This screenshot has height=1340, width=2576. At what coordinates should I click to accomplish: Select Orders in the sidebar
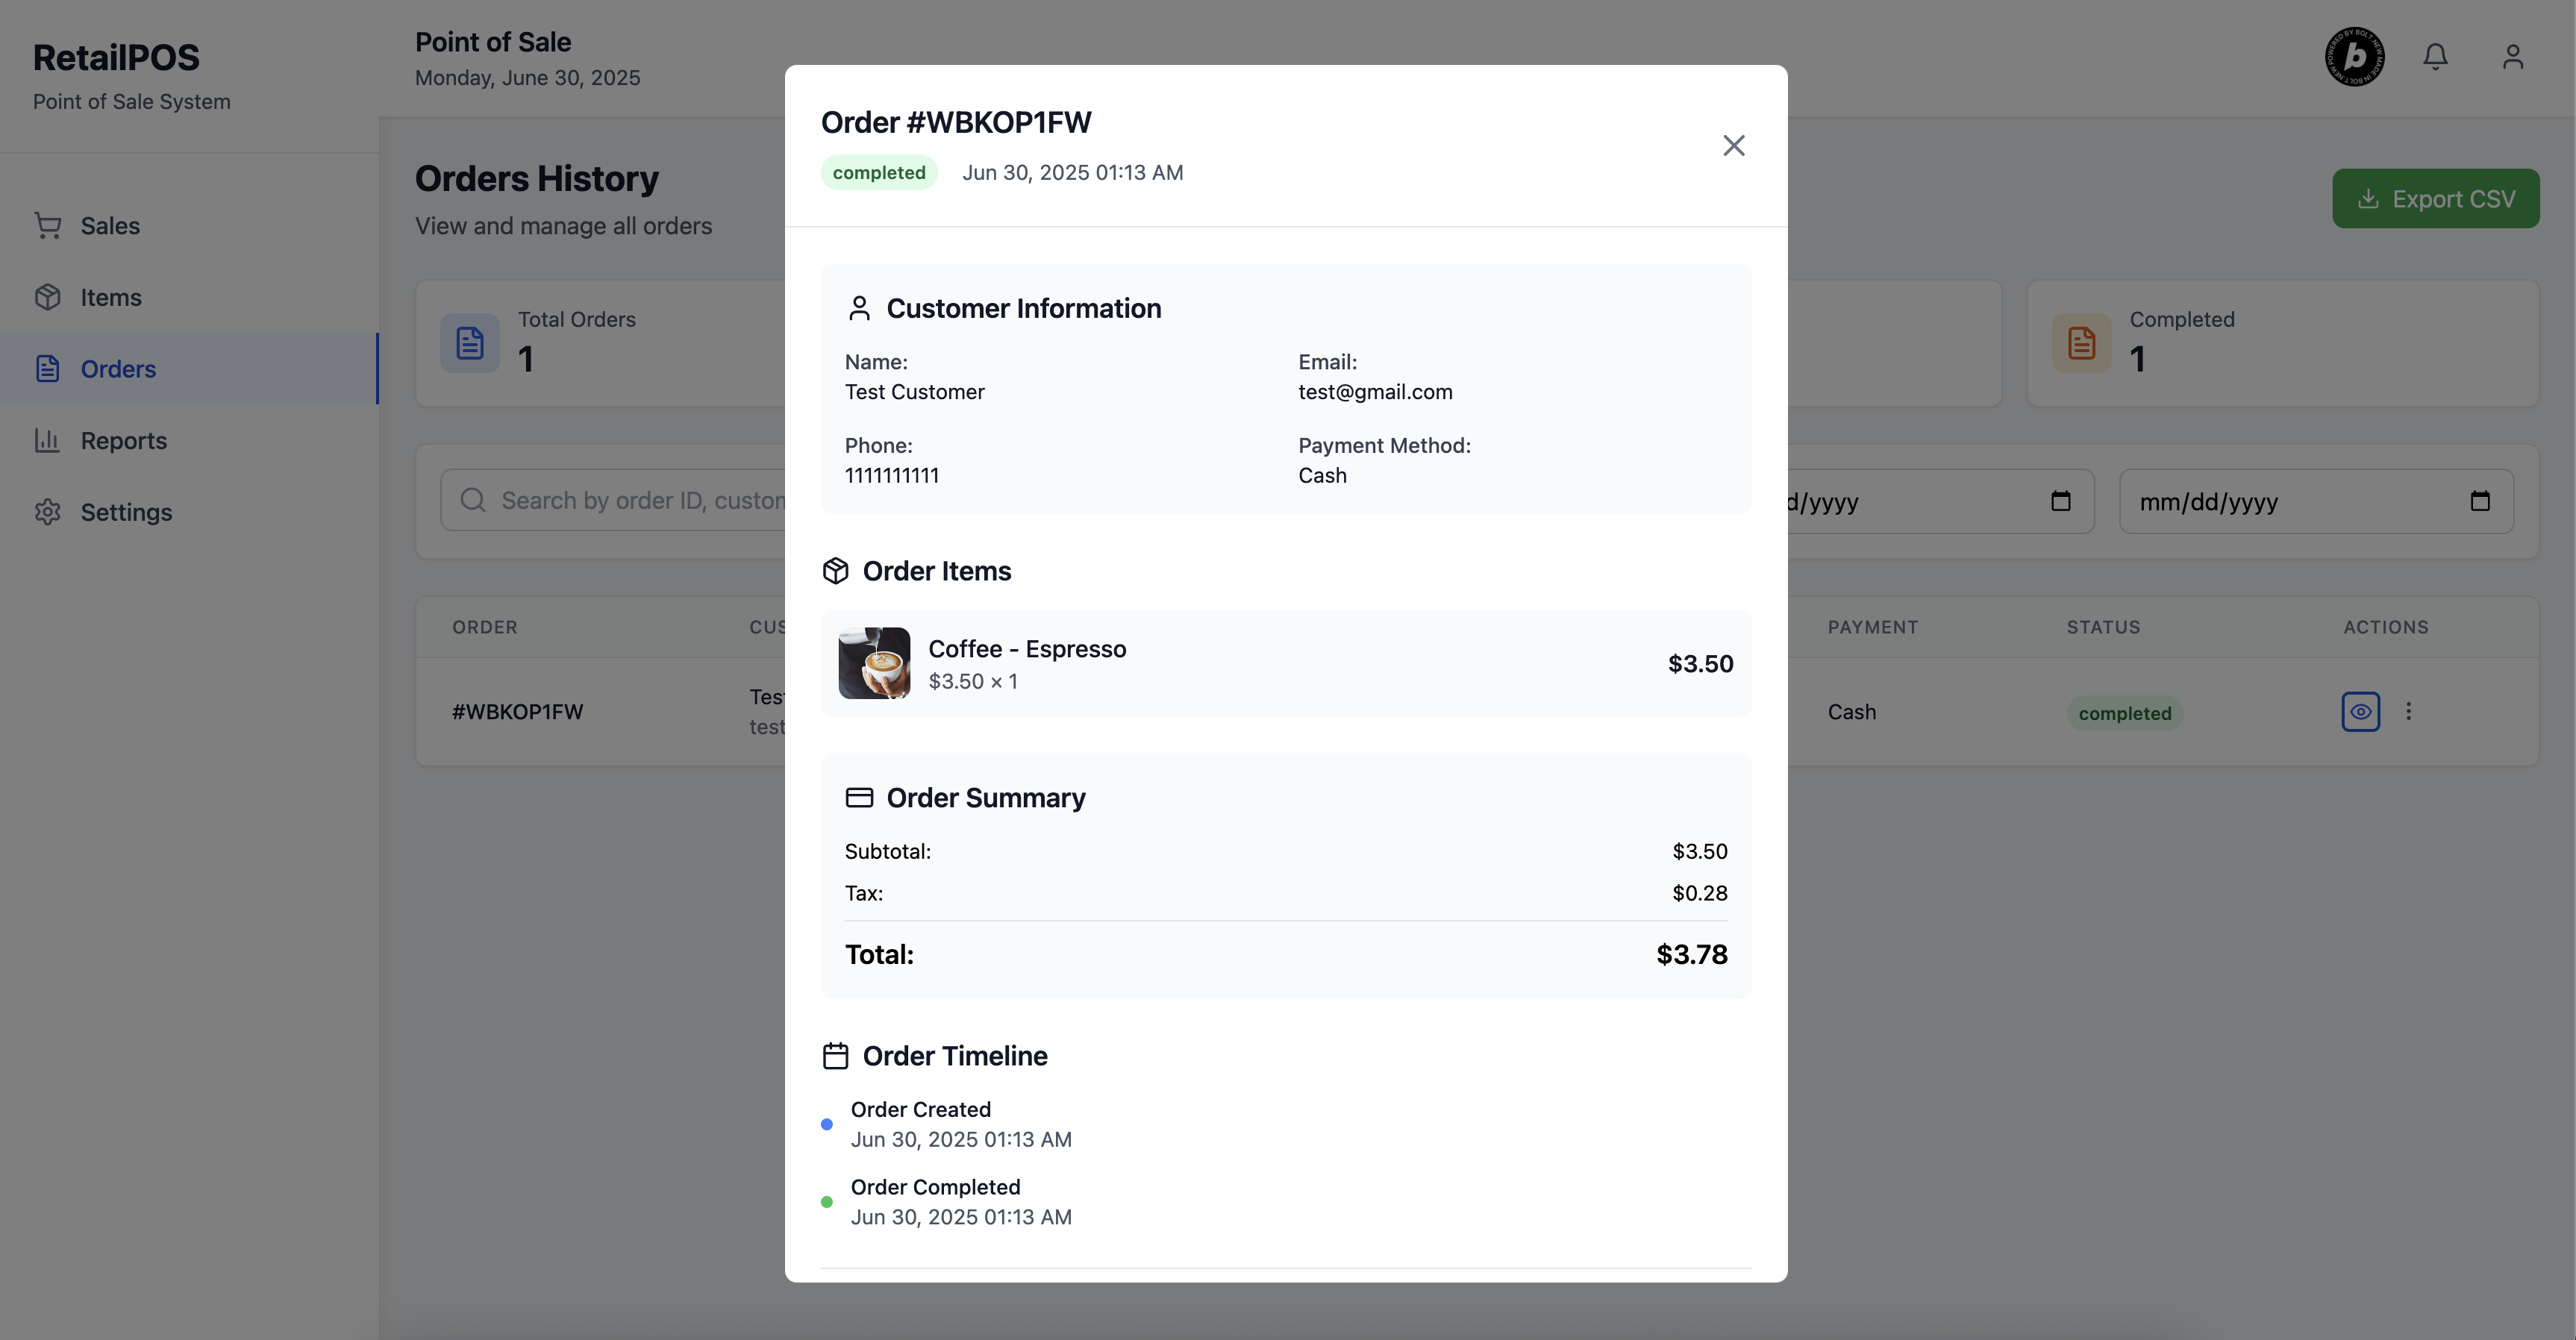pos(118,369)
